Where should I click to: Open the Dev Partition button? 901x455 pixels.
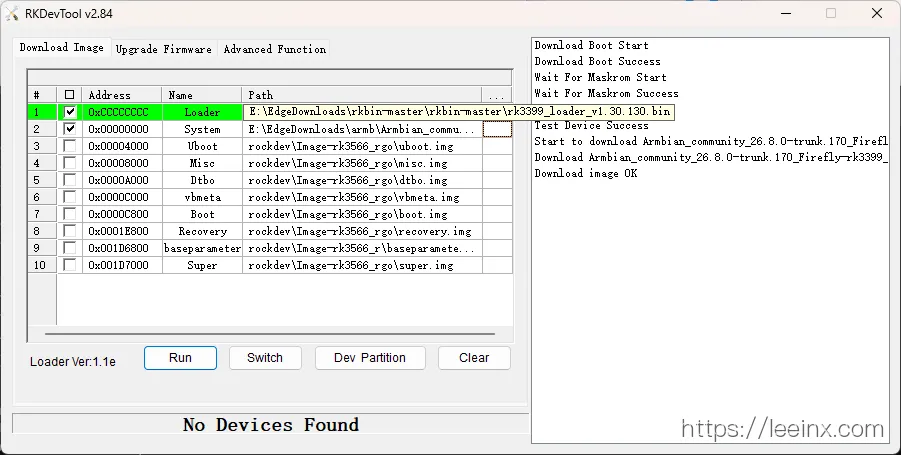pyautogui.click(x=370, y=358)
